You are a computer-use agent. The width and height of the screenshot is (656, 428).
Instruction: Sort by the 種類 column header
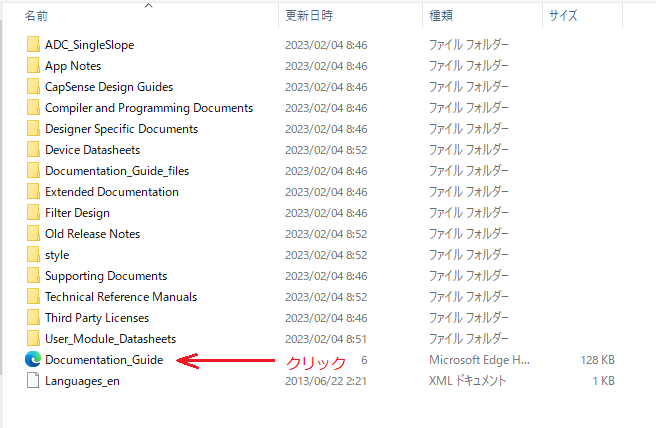441,15
